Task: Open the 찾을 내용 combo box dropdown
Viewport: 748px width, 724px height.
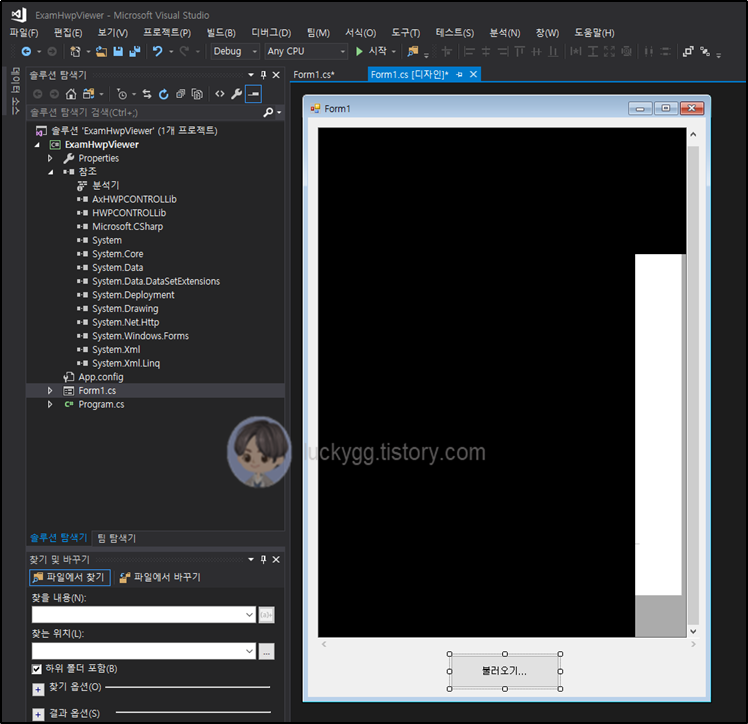Action: [x=249, y=615]
